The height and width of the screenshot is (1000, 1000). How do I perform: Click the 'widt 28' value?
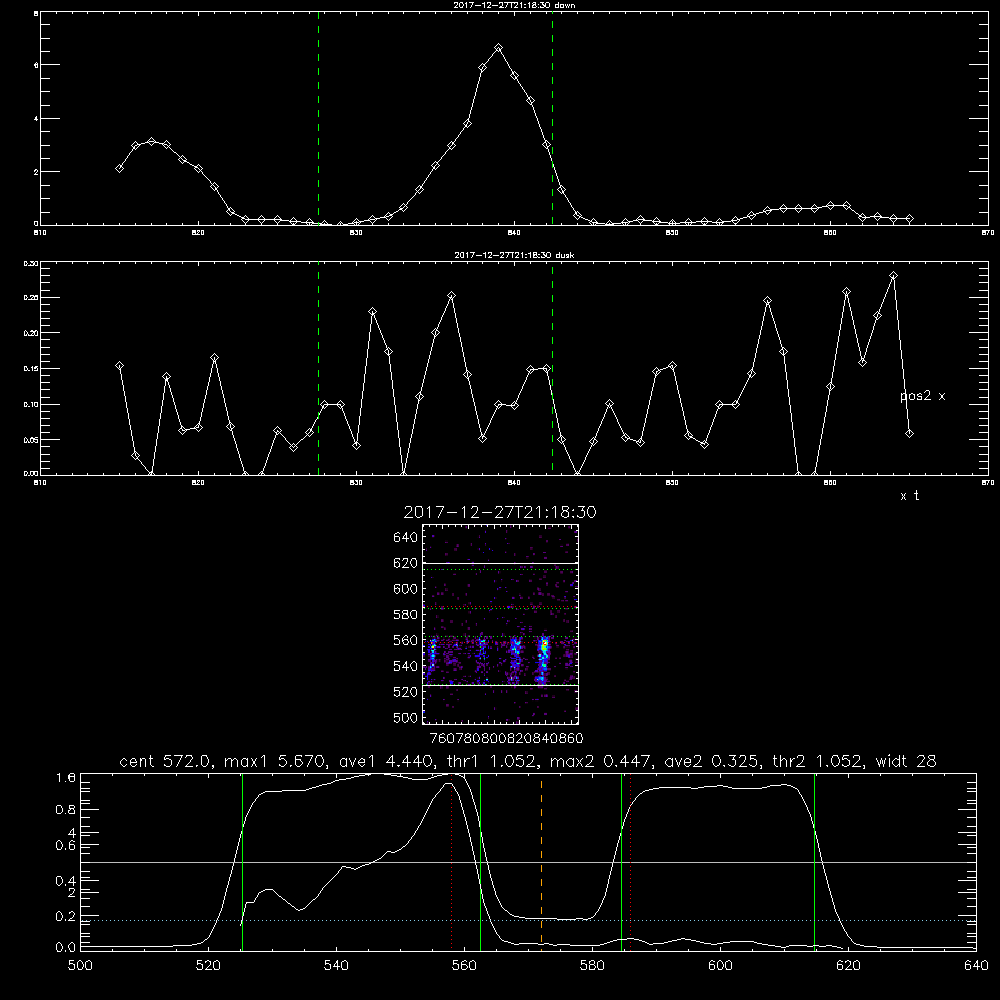click(906, 761)
